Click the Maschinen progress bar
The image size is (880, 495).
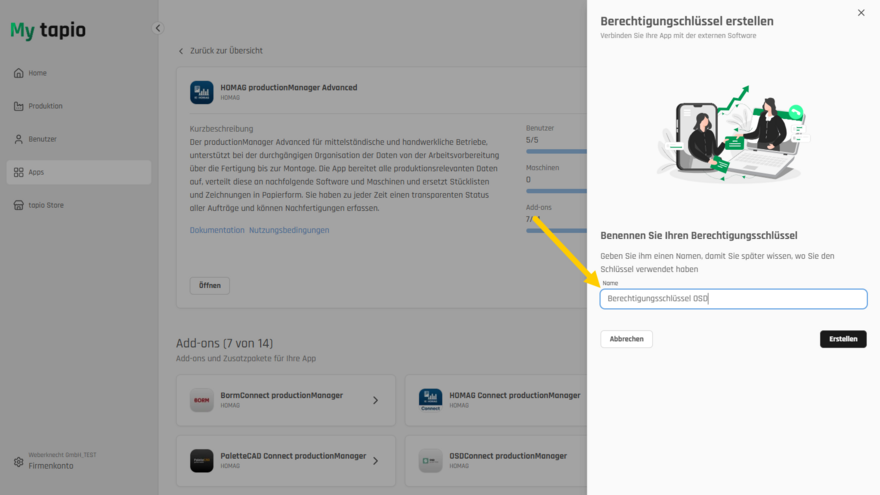click(556, 191)
